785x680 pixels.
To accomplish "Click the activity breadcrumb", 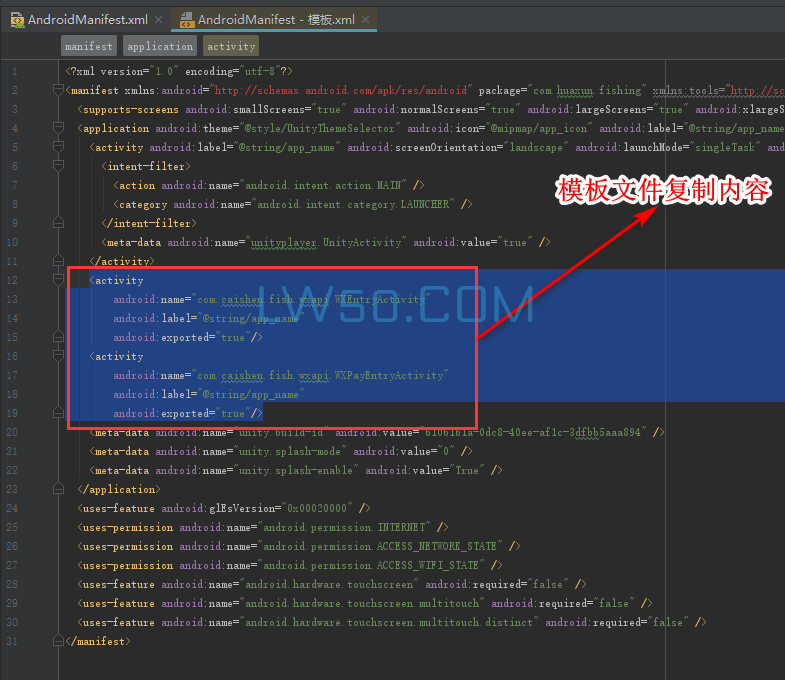I will pyautogui.click(x=231, y=46).
